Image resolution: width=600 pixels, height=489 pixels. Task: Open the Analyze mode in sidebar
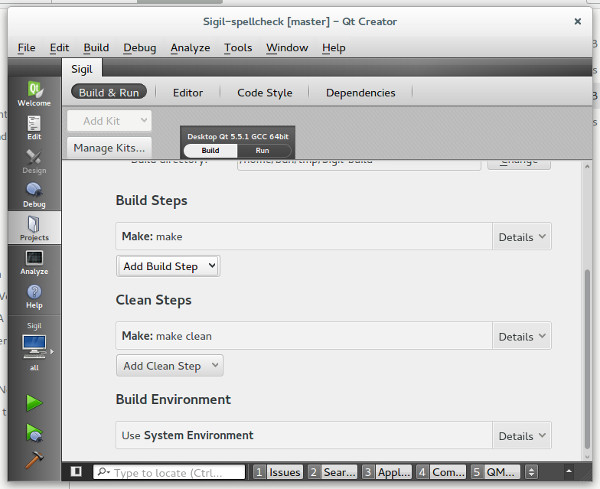tap(34, 262)
